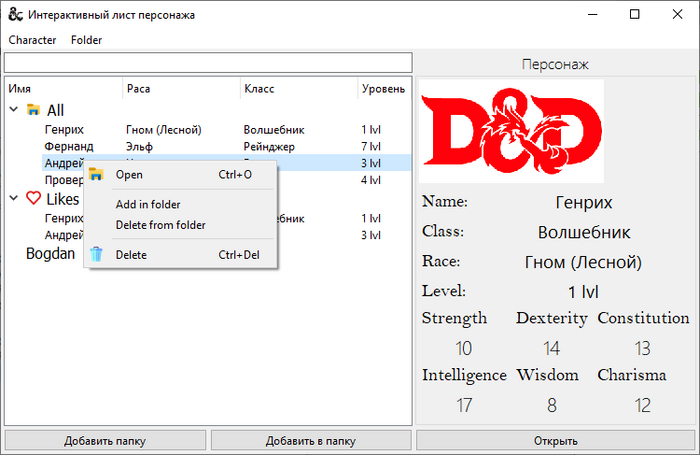The image size is (700, 455).
Task: Maximize the application window
Action: (x=634, y=14)
